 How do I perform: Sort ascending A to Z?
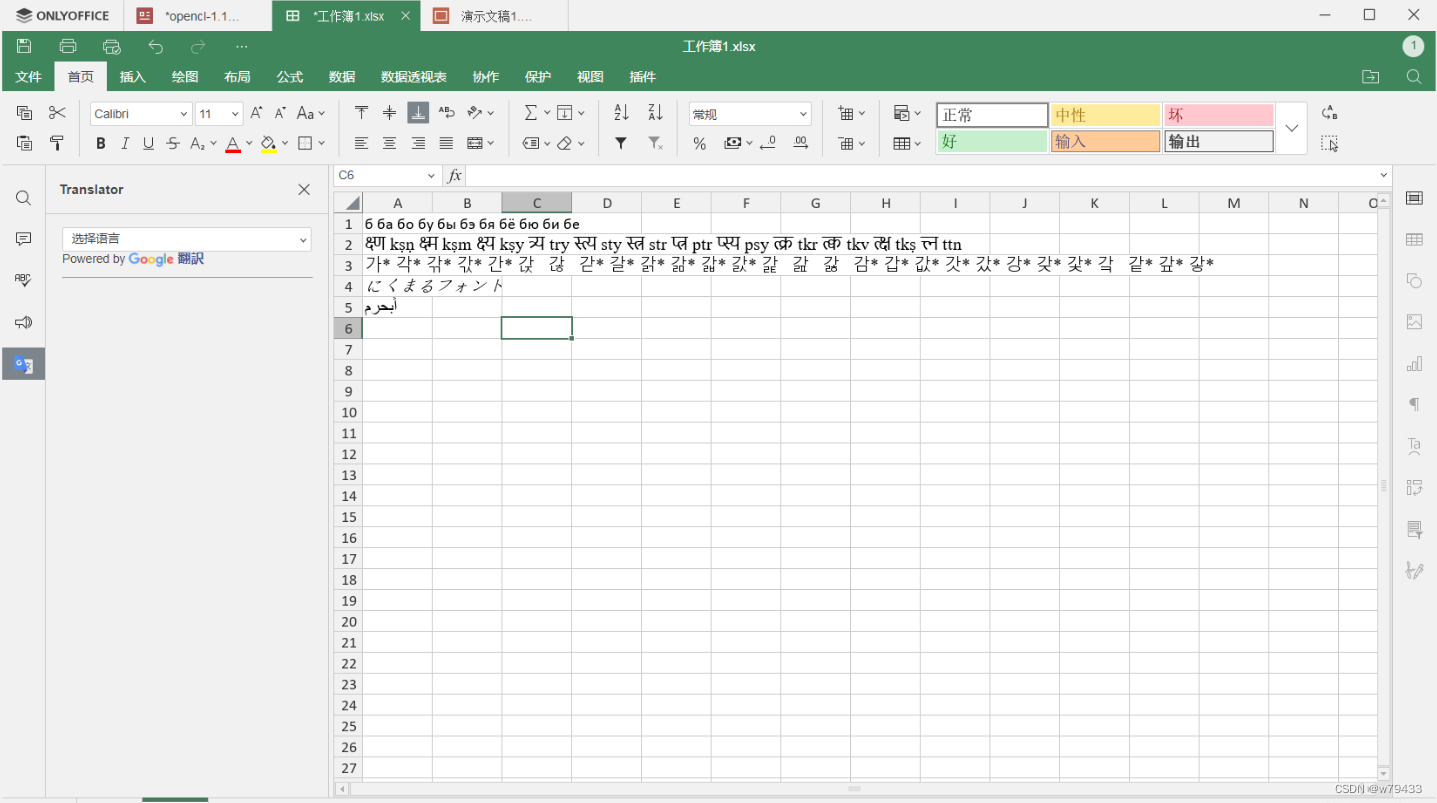click(x=621, y=113)
